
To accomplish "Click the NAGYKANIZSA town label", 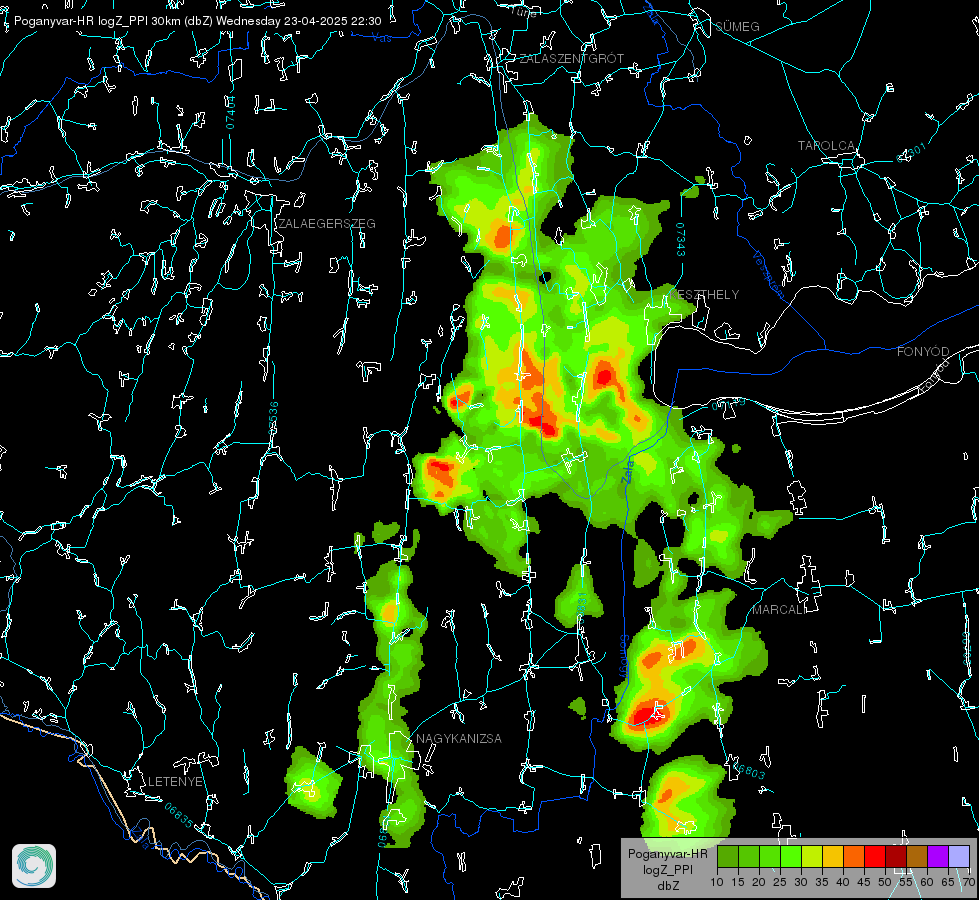I will (459, 738).
